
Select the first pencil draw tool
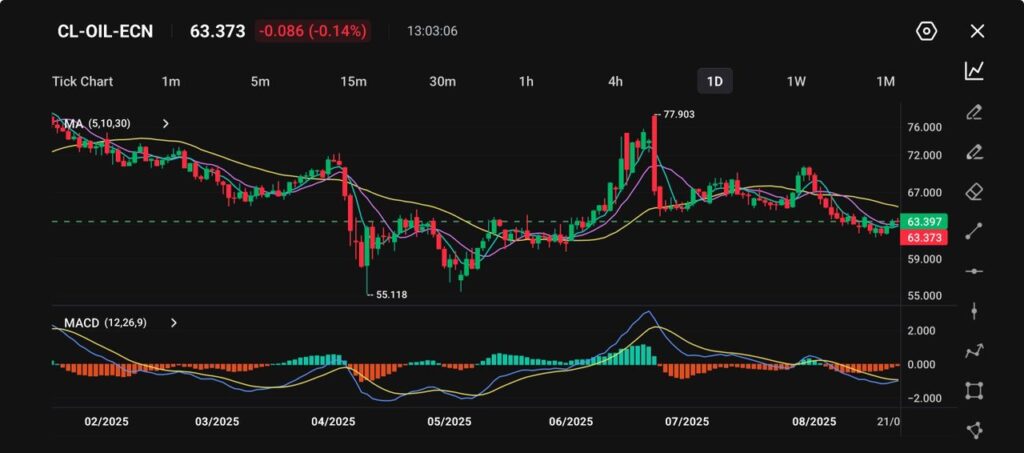click(x=974, y=111)
